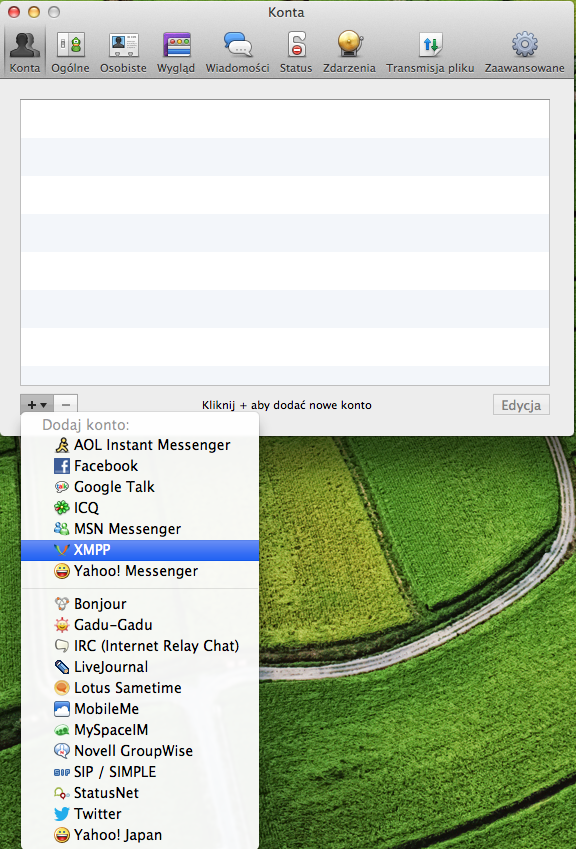The height and width of the screenshot is (849, 576).
Task: Choose MobileMe from the account menu
Action: (x=140, y=709)
